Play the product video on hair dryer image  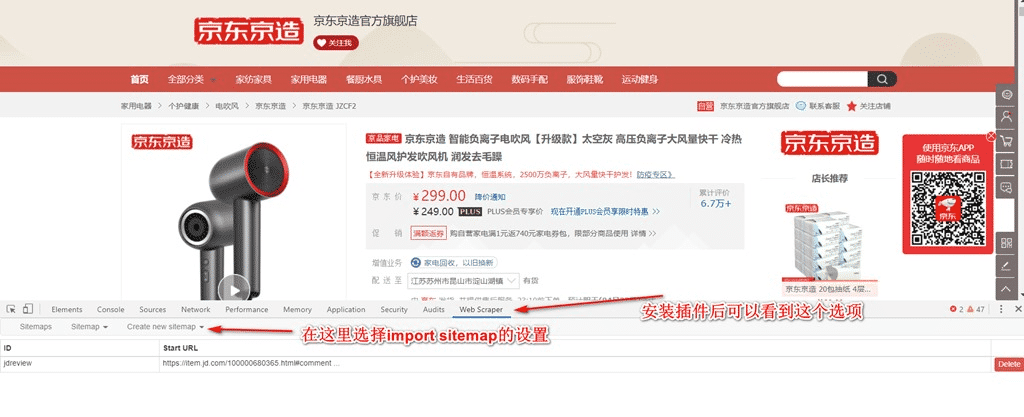[x=234, y=288]
